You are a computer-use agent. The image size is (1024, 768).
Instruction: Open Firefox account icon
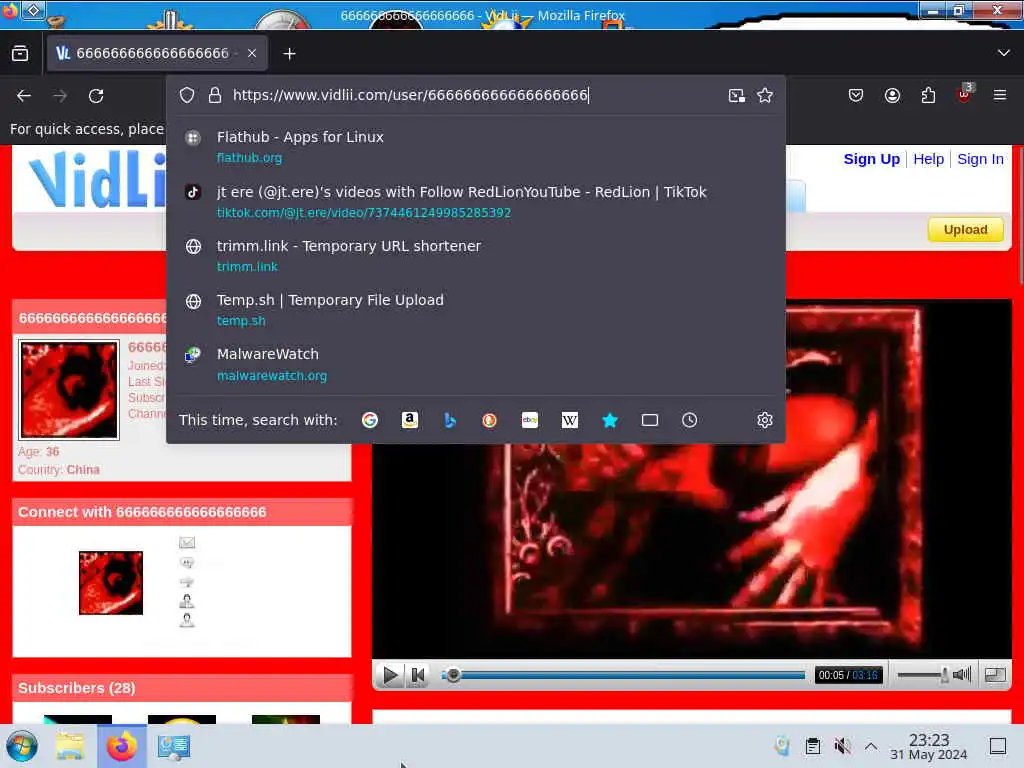click(x=892, y=95)
